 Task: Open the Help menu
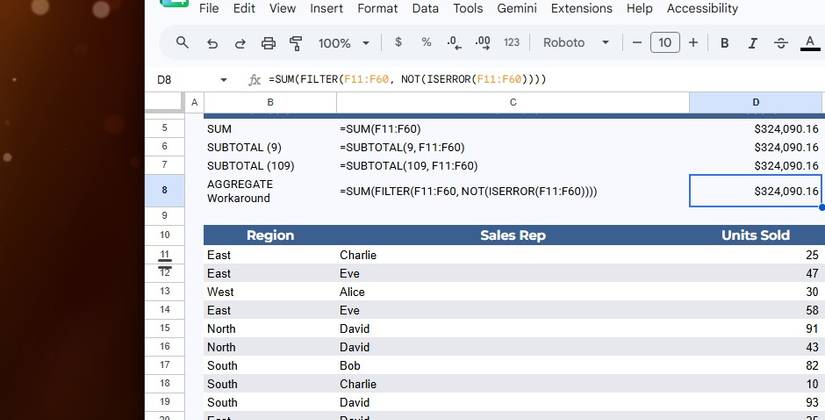point(639,8)
